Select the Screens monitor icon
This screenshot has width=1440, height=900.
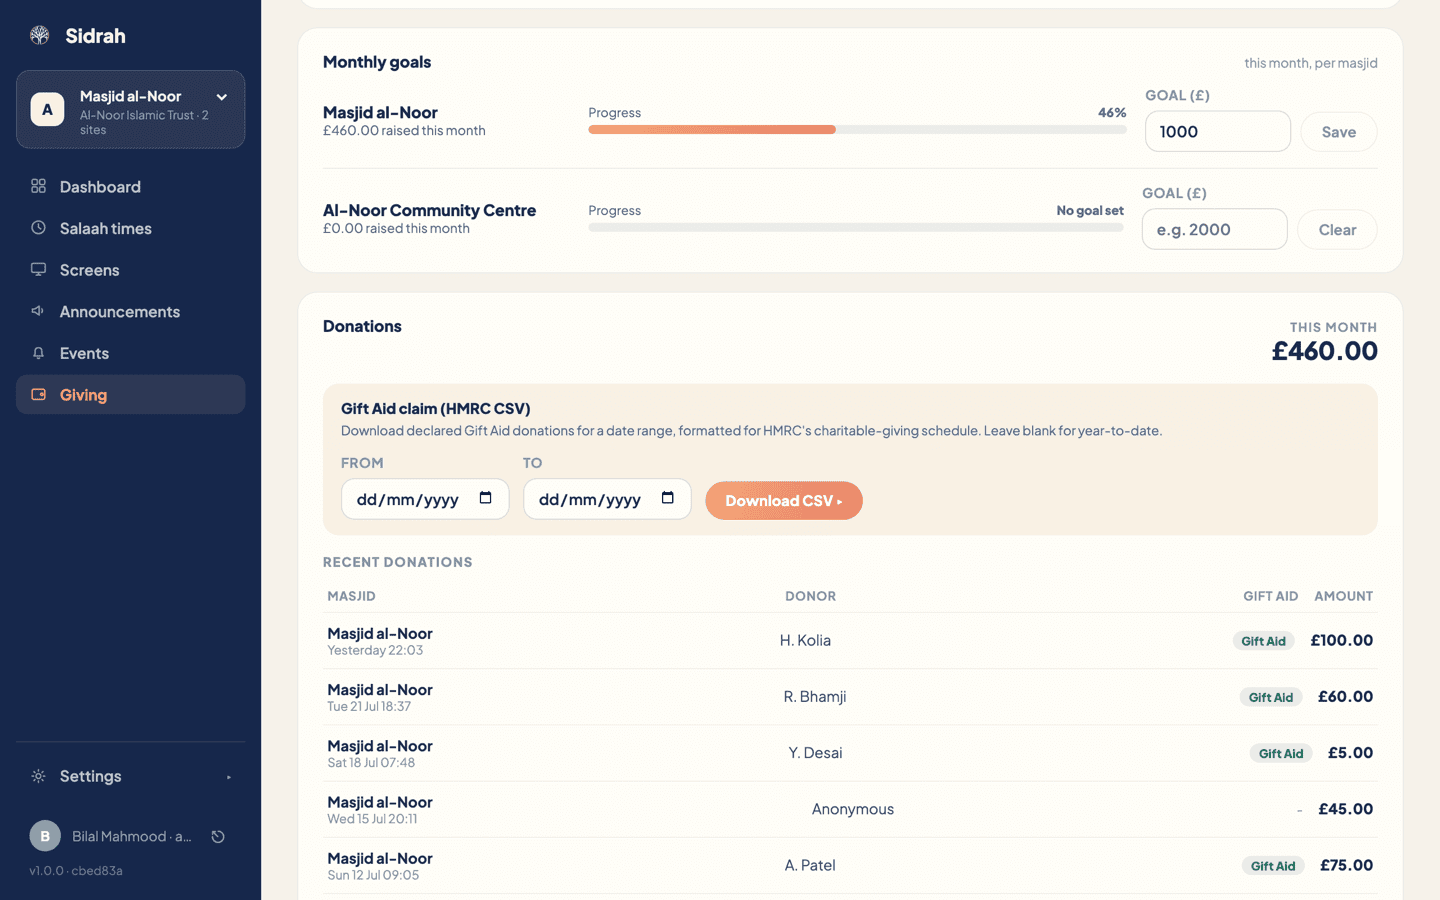coord(39,269)
